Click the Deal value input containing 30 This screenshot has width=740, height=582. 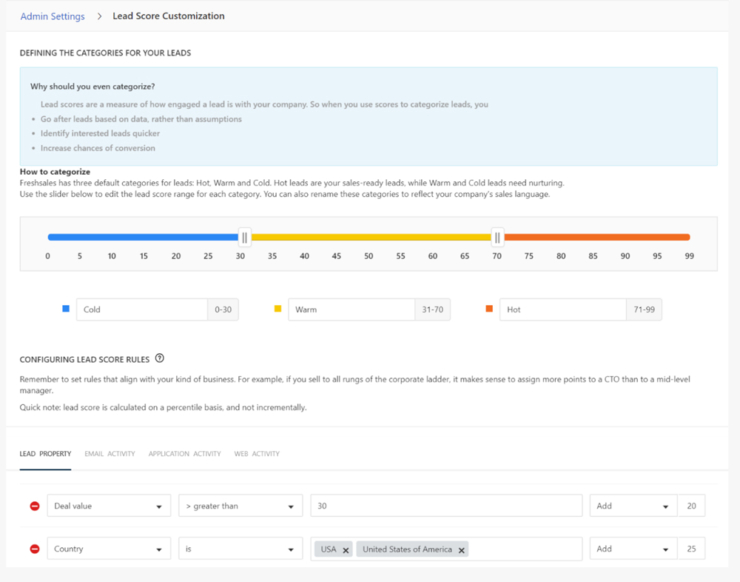(x=446, y=506)
